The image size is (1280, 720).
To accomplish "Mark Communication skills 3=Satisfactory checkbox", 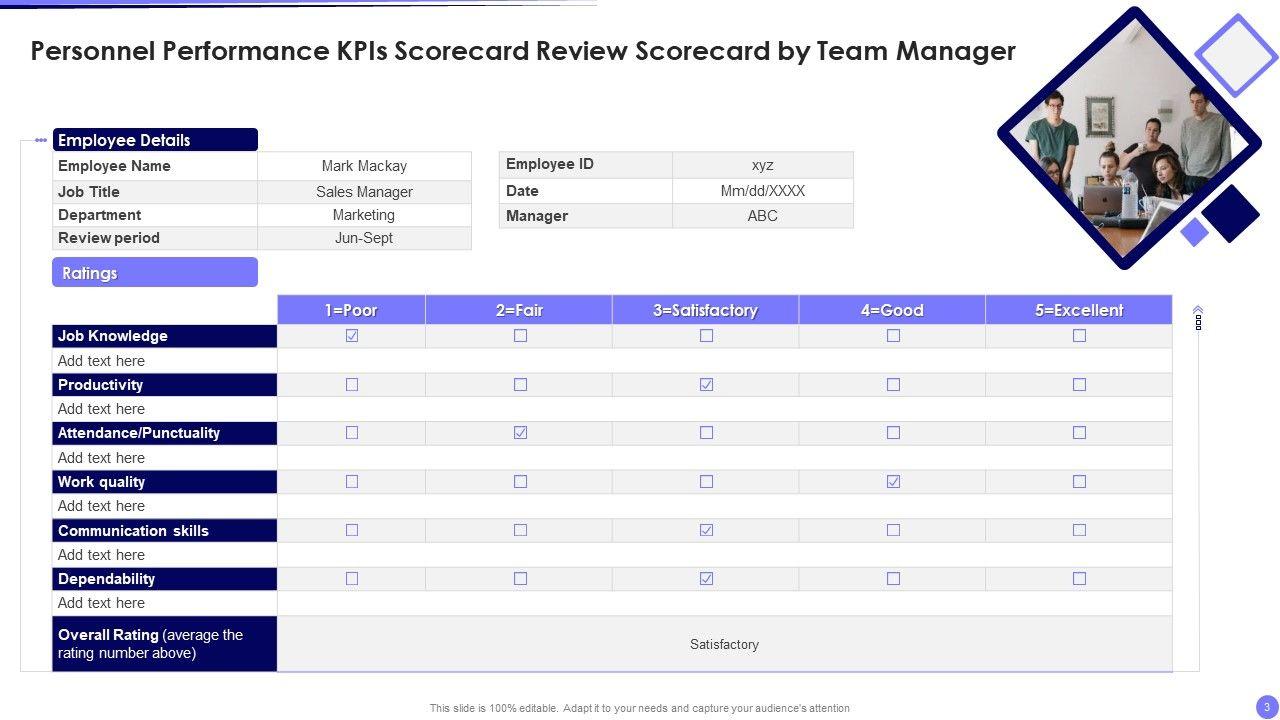I will tap(707, 530).
